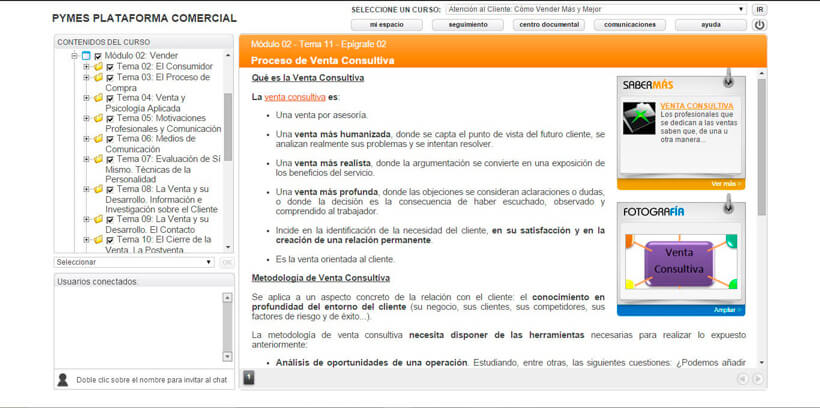The image size is (820, 408).
Task: Click the Venta Consultiva diagram thumbnail
Action: click(x=681, y=262)
